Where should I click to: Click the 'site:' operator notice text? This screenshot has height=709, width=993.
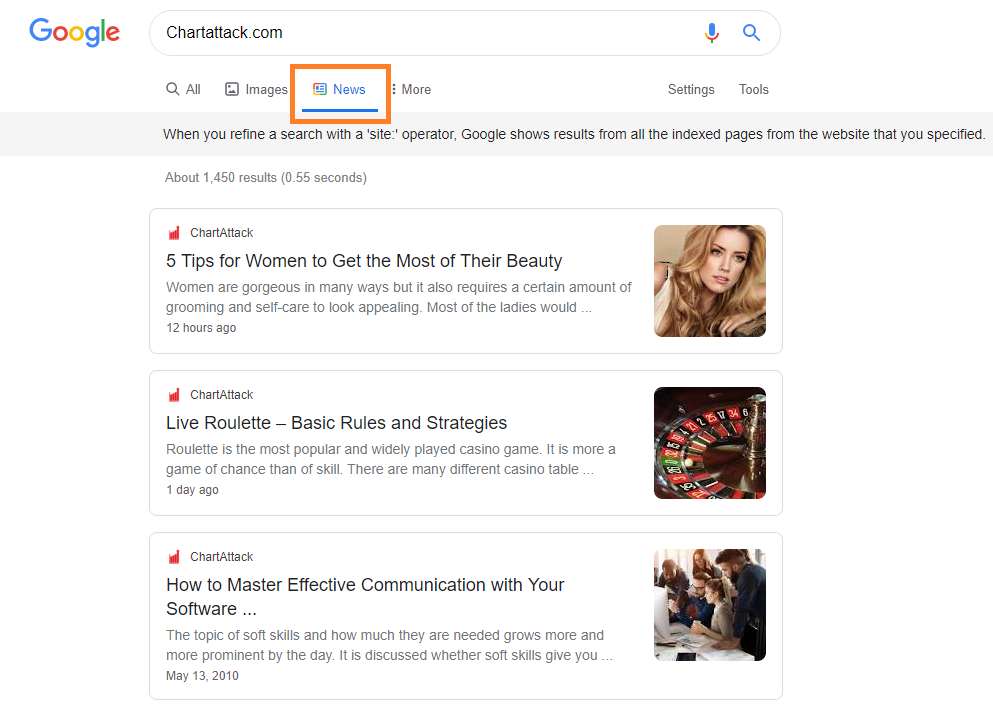pyautogui.click(x=574, y=134)
